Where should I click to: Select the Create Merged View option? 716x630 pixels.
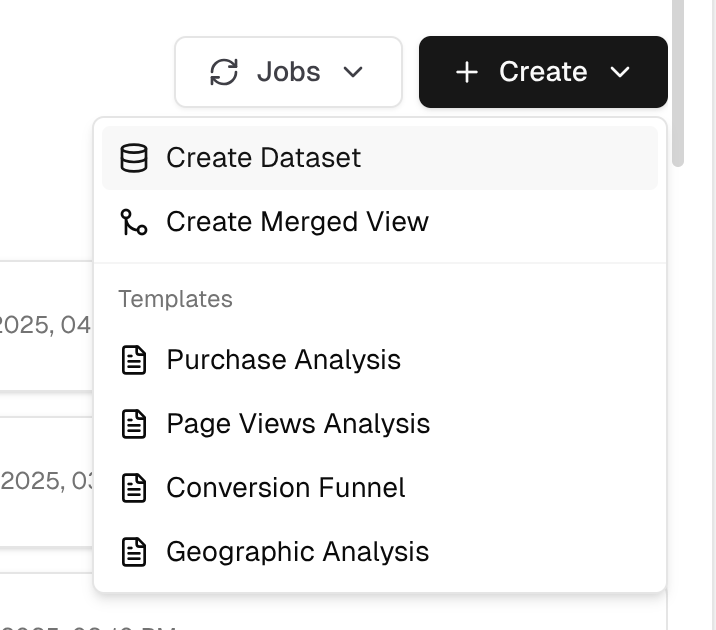297,222
